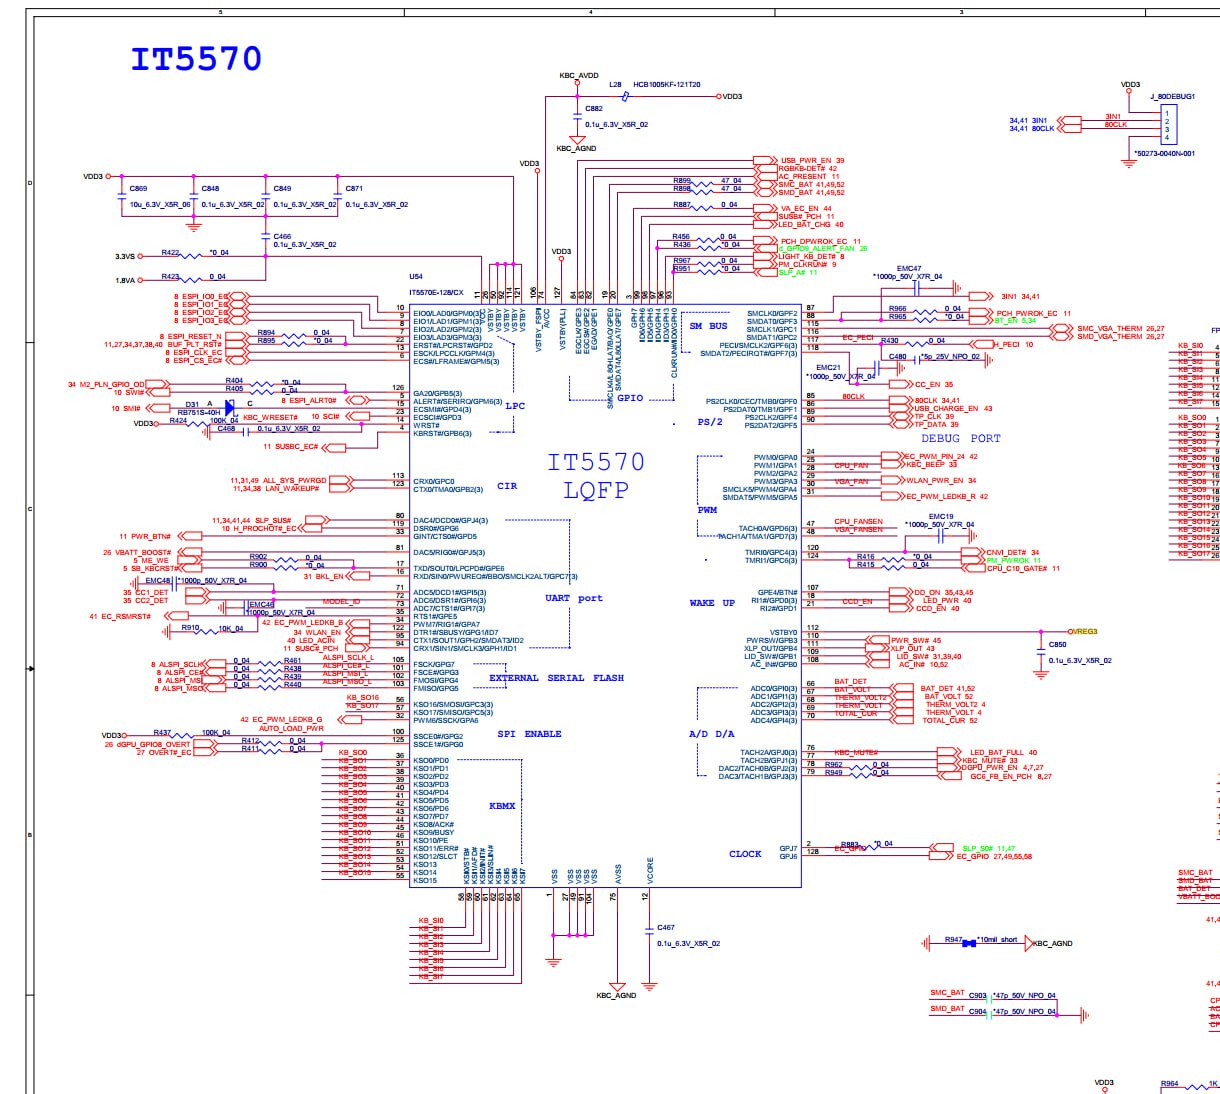Click capacitor label C882
The height and width of the screenshot is (1094, 1220).
tap(594, 108)
